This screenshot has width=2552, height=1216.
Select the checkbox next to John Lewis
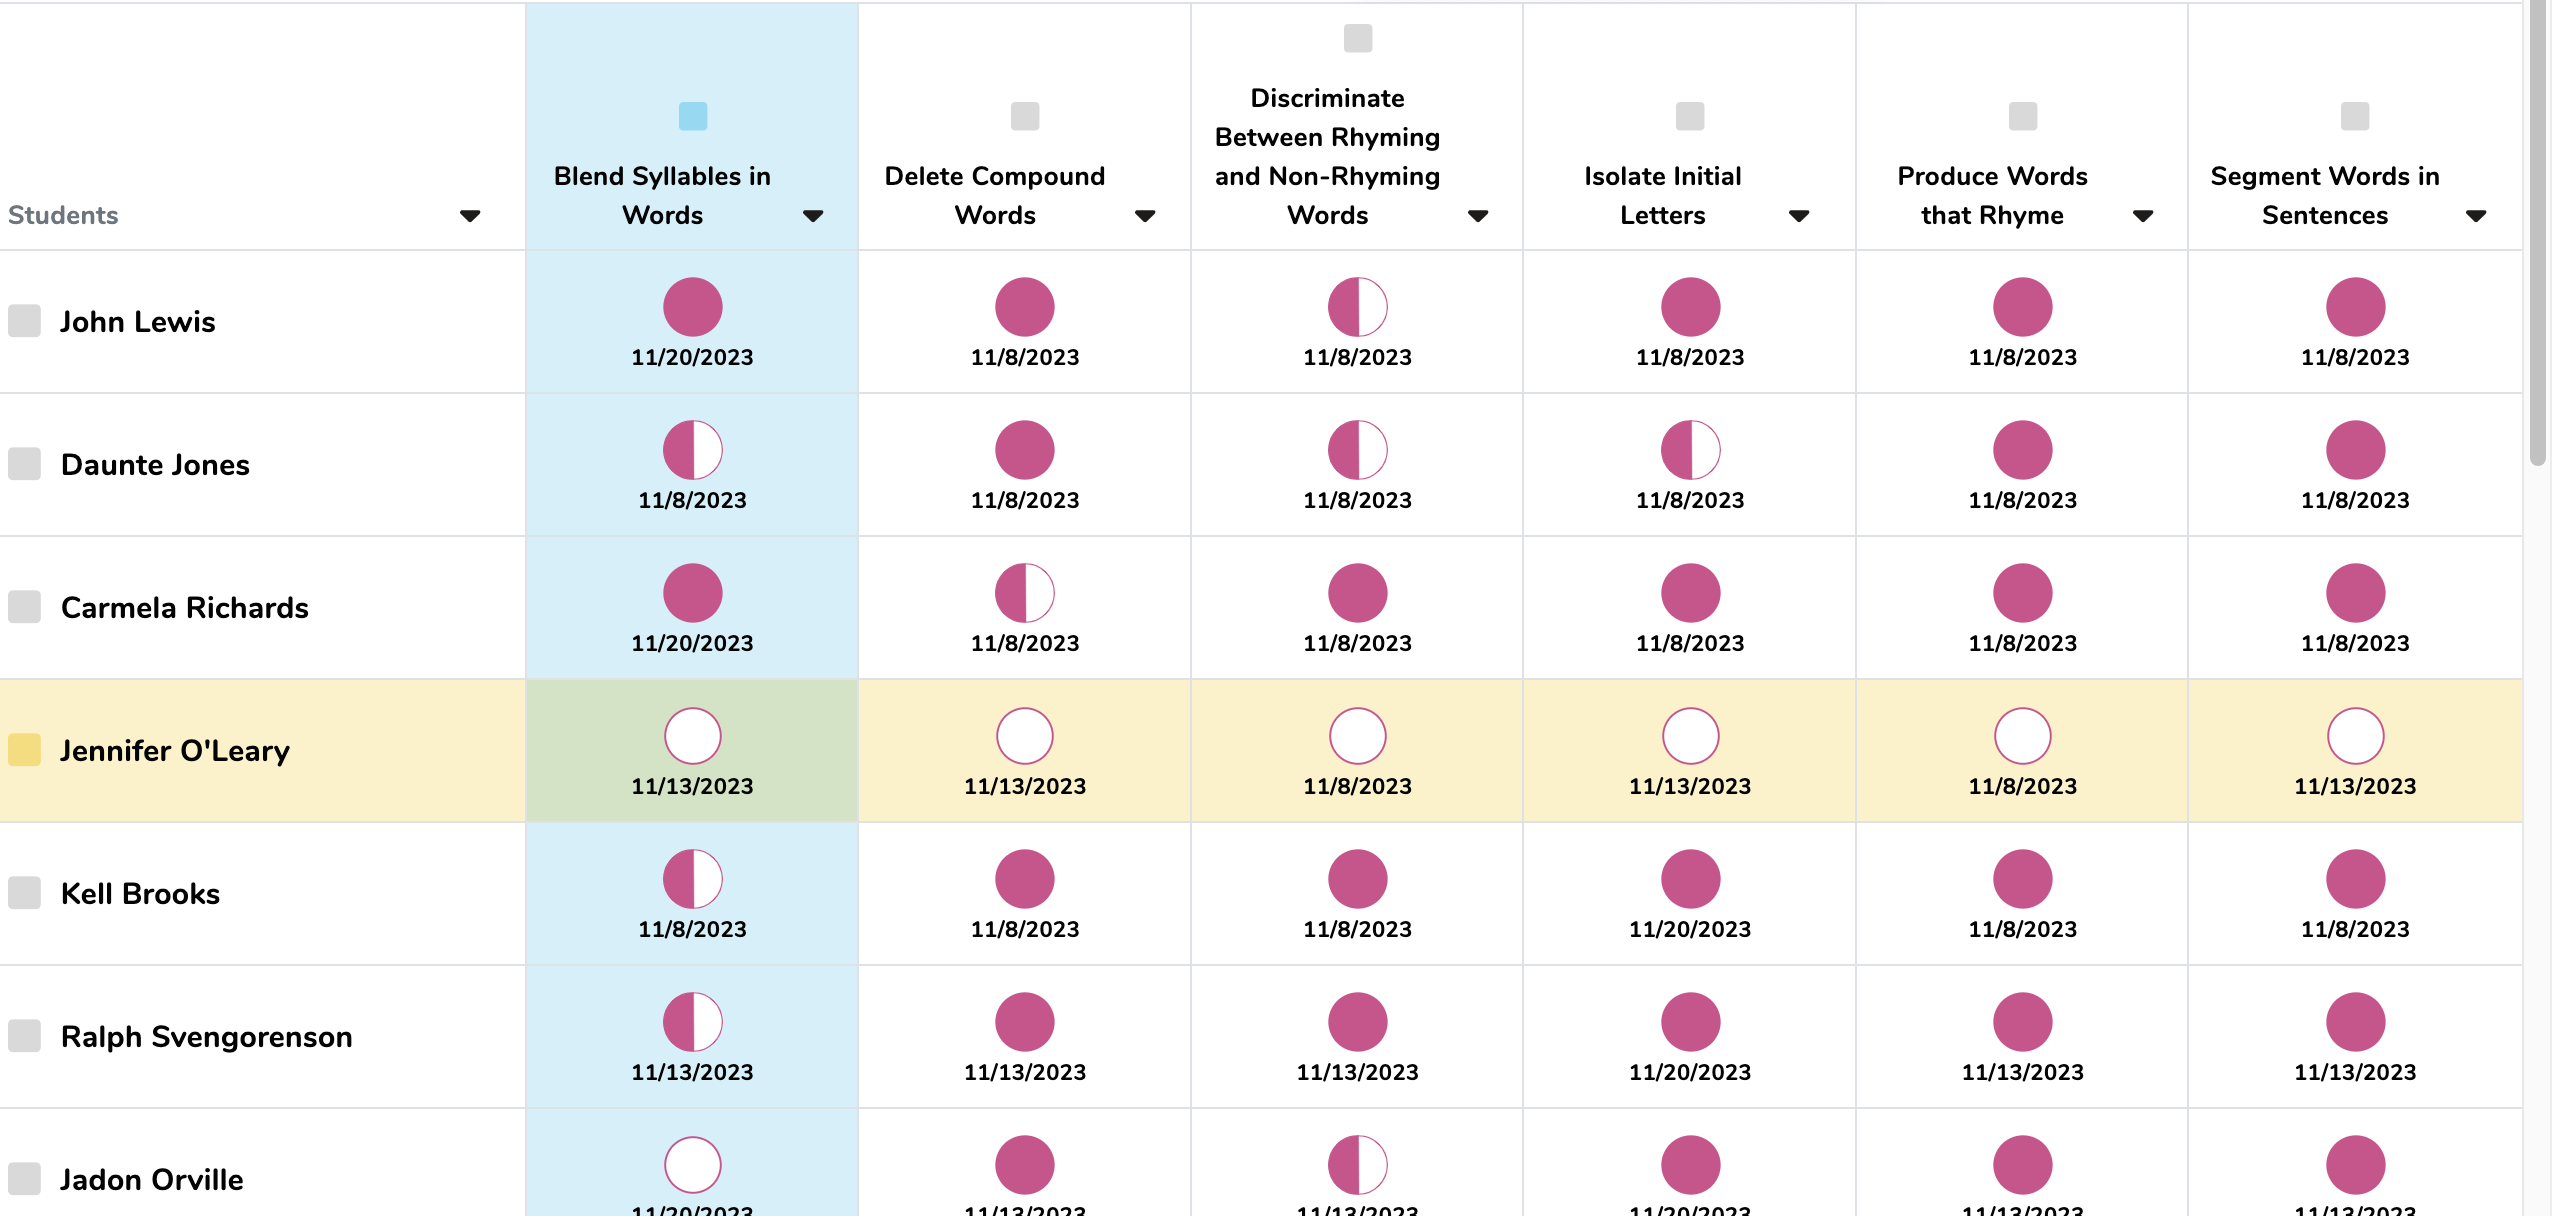(24, 321)
